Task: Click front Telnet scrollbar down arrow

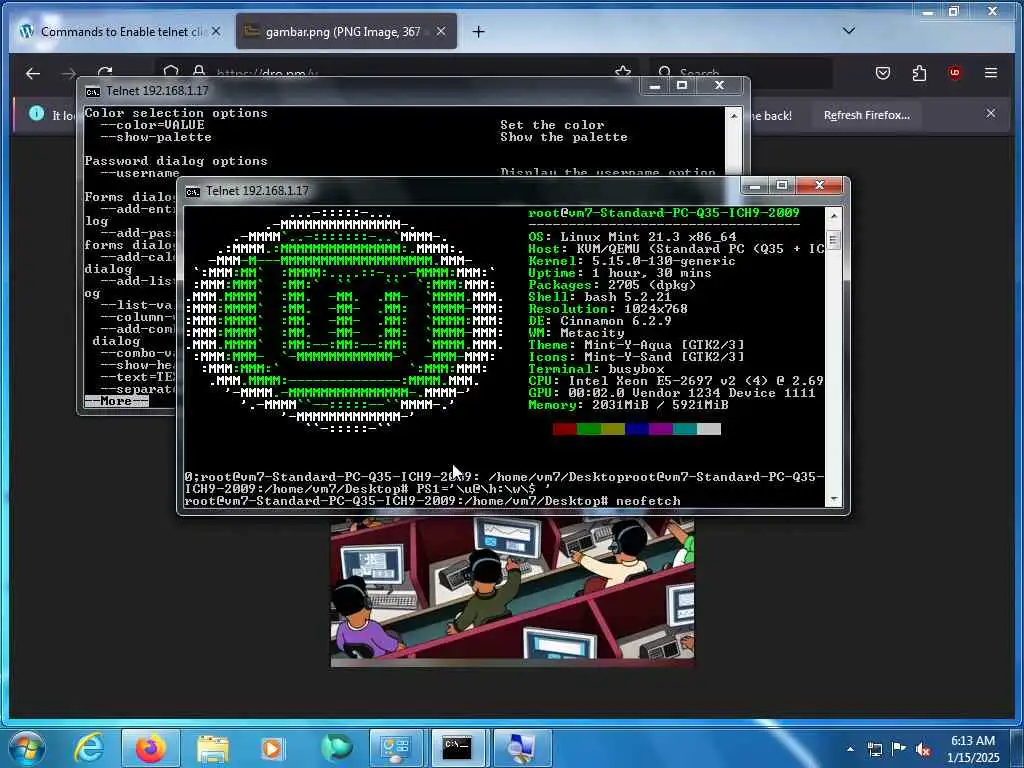Action: pyautogui.click(x=833, y=499)
